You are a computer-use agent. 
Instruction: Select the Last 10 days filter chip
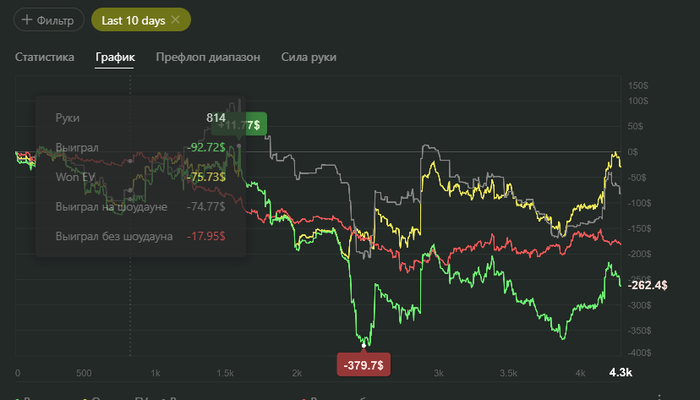pos(133,20)
